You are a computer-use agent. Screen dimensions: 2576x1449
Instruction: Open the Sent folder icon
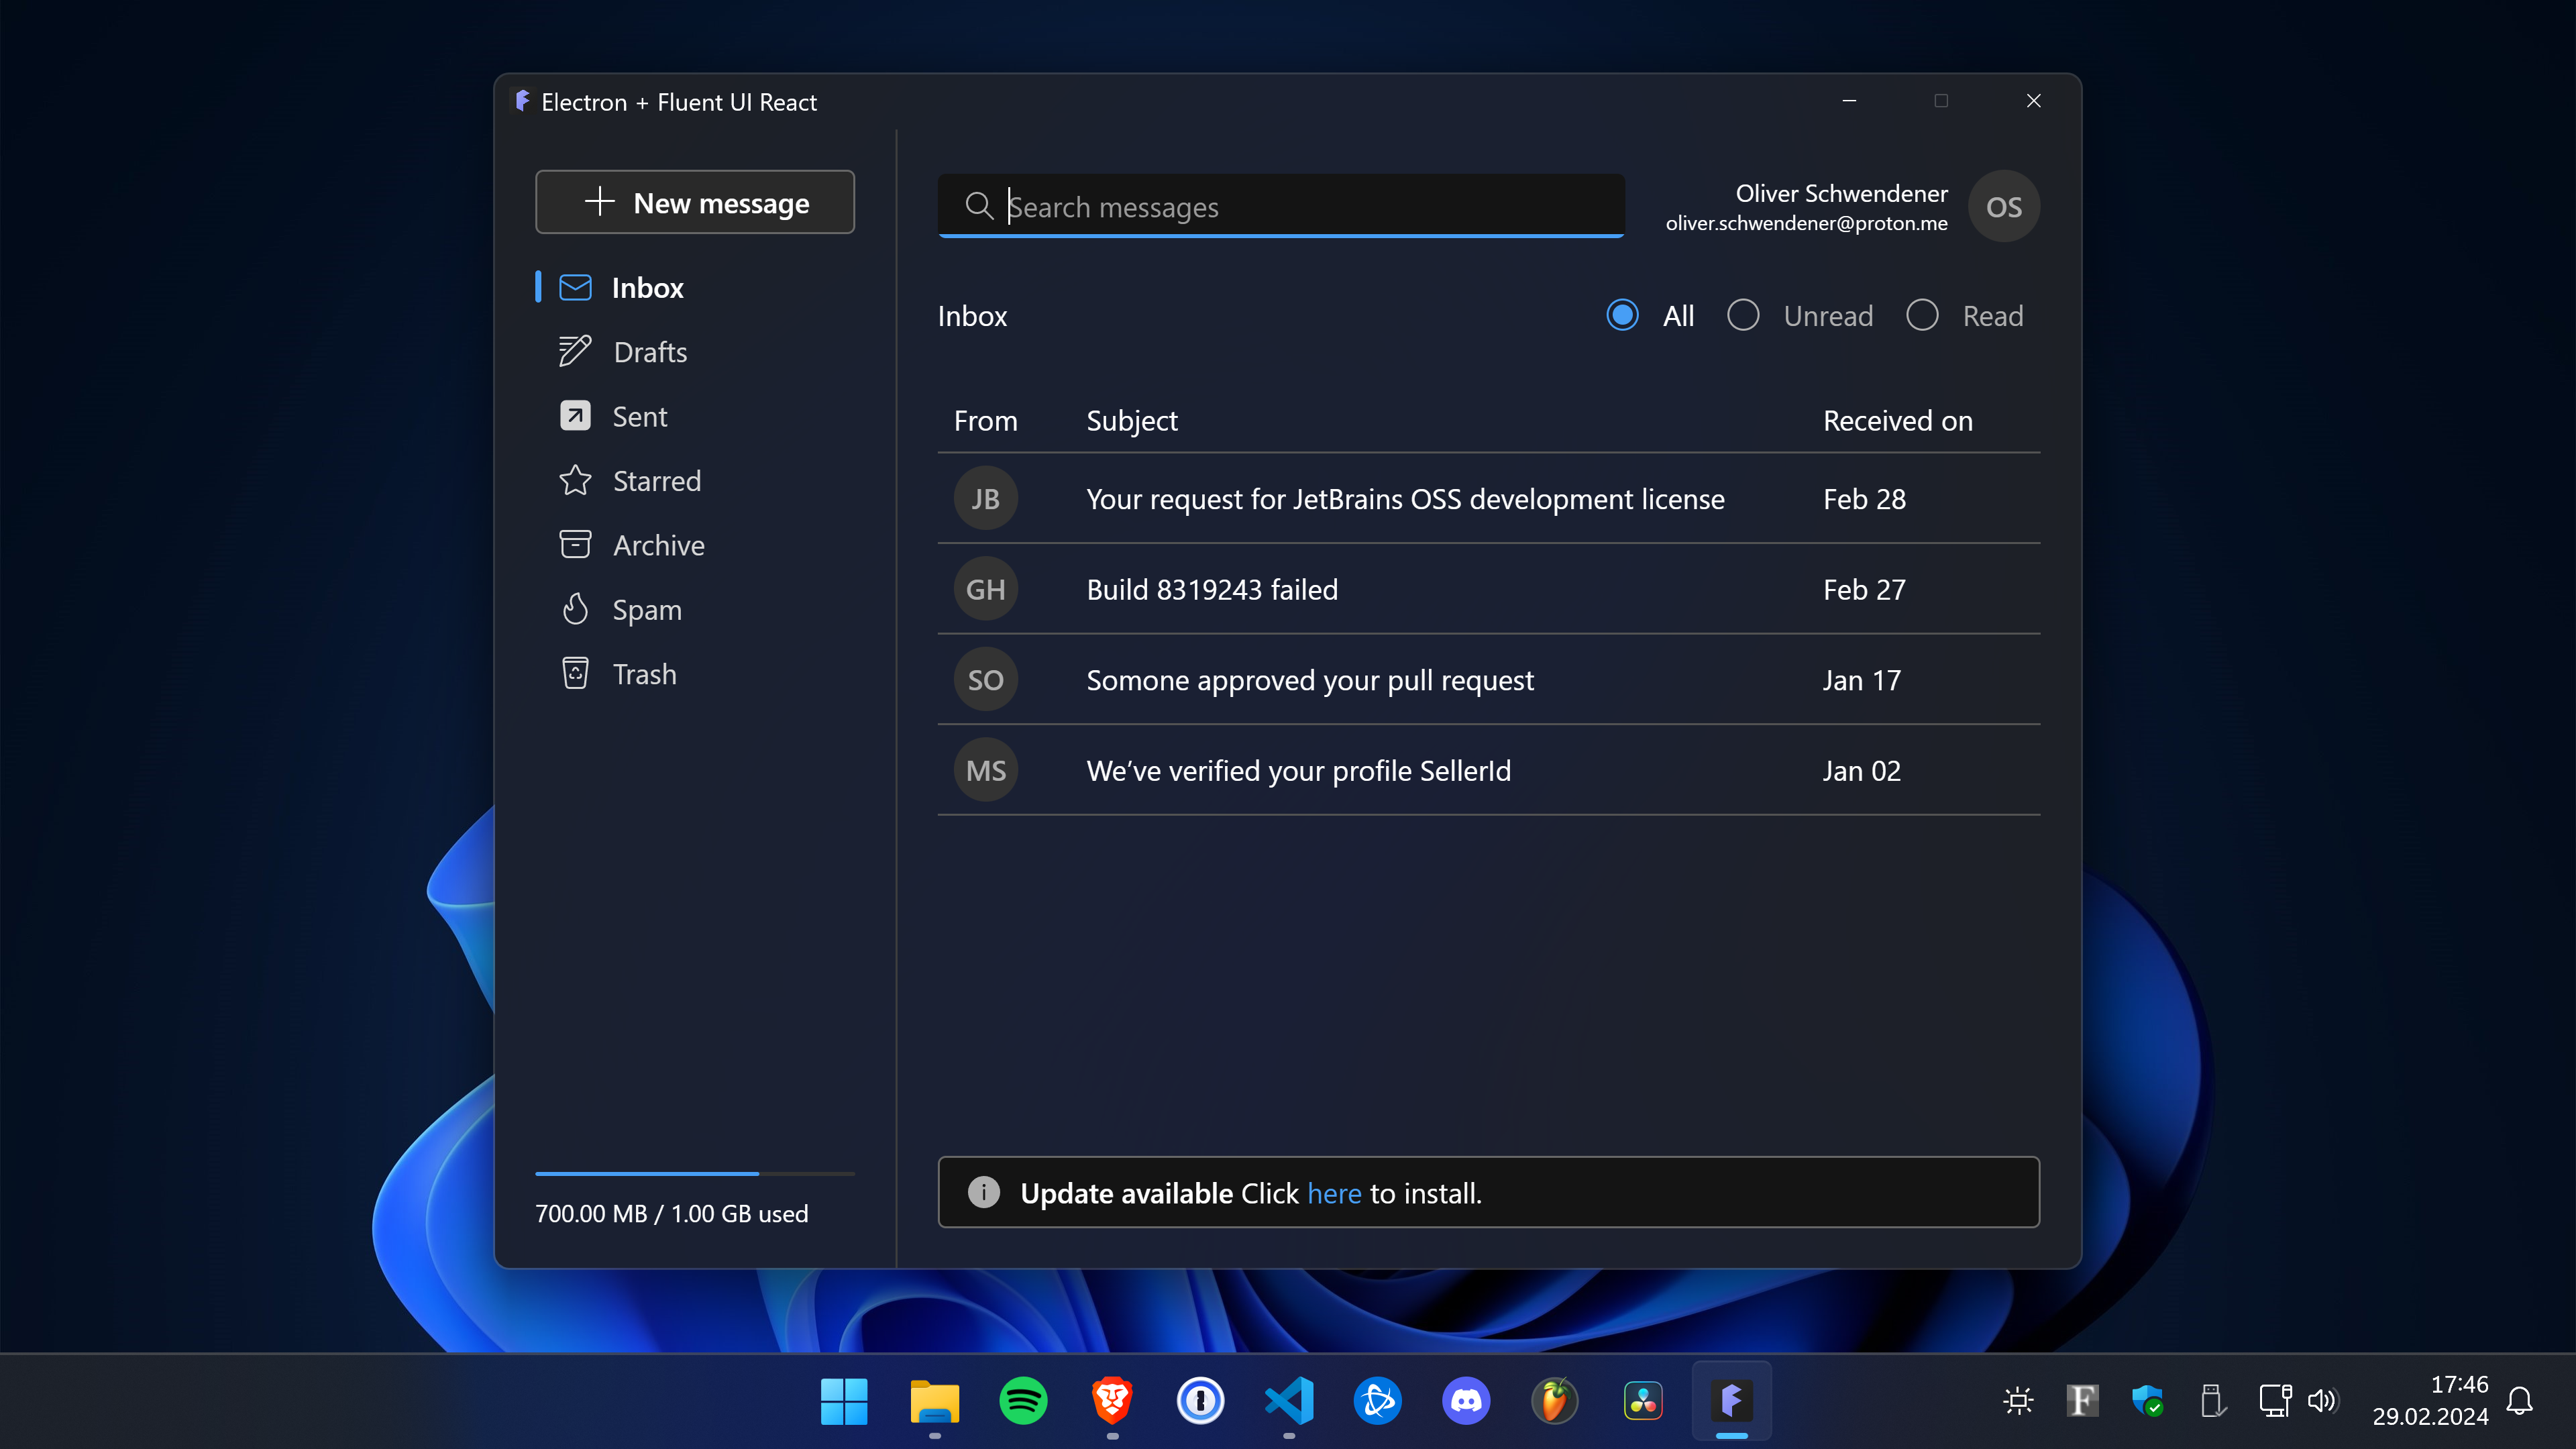tap(575, 416)
